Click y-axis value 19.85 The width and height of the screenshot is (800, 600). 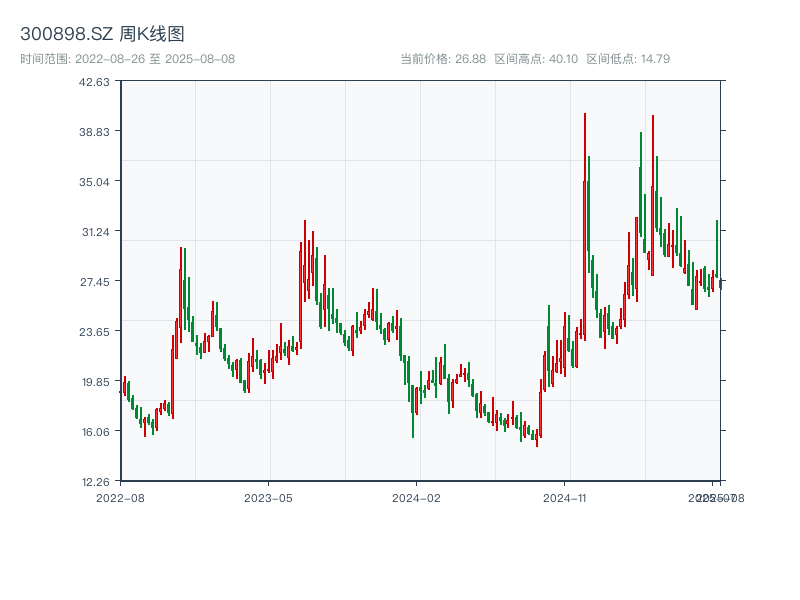point(95,382)
